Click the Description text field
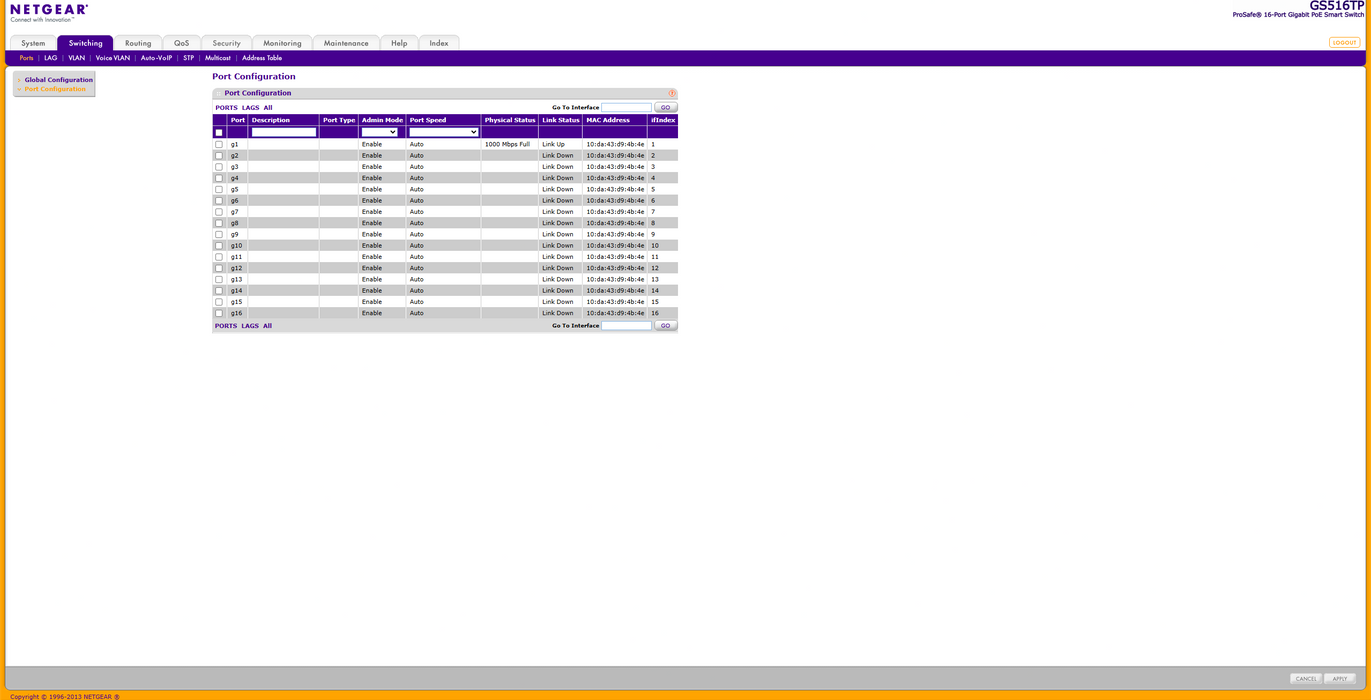The width and height of the screenshot is (1371, 700). 283,132
